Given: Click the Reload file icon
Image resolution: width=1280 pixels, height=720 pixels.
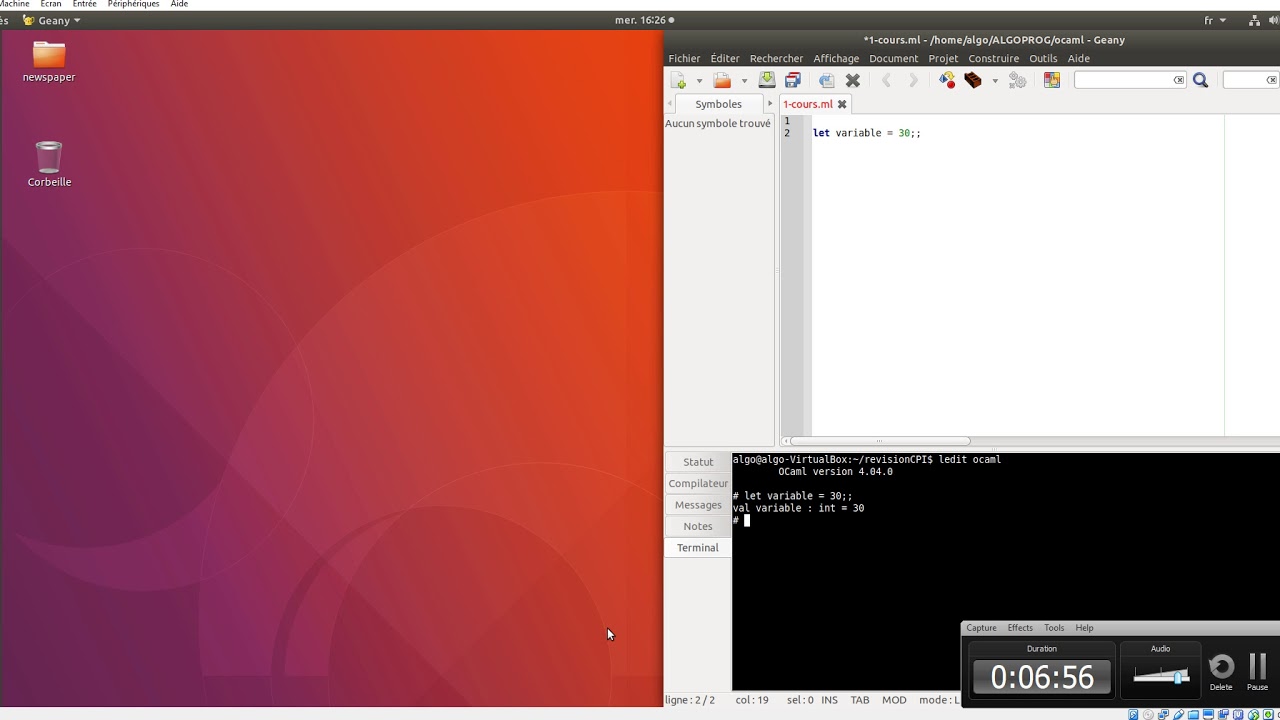Looking at the screenshot, I should [826, 81].
